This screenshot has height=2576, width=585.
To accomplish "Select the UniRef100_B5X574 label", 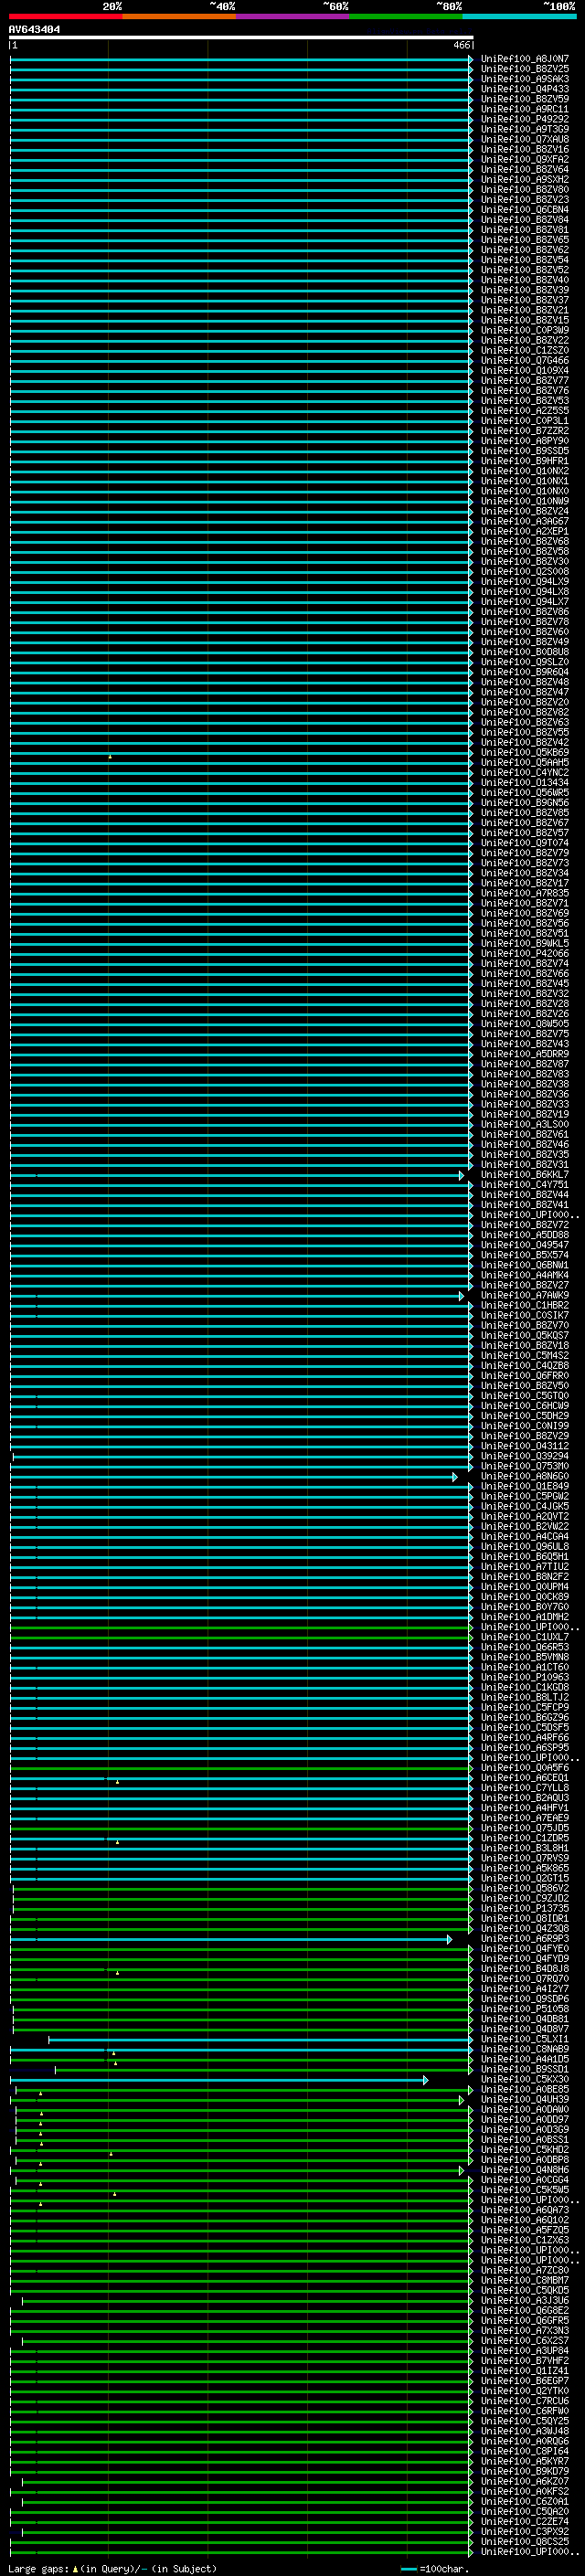I will 525,1255.
